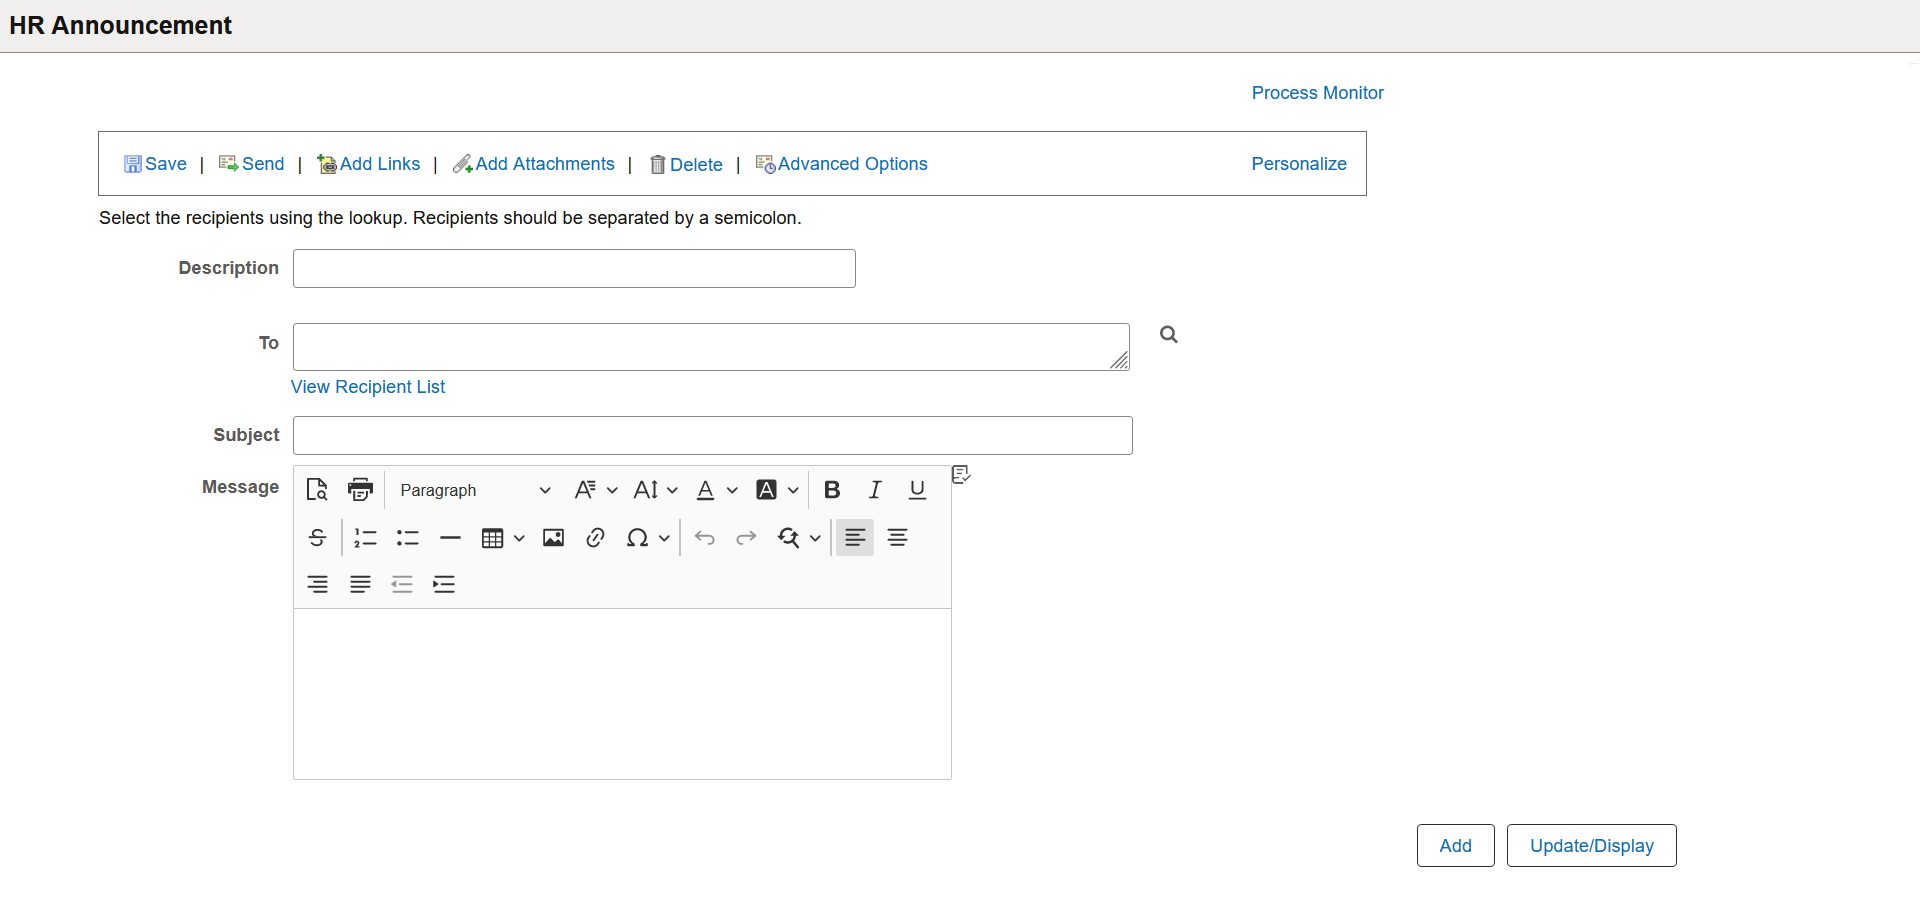Open the special characters omega dropdown

[647, 538]
